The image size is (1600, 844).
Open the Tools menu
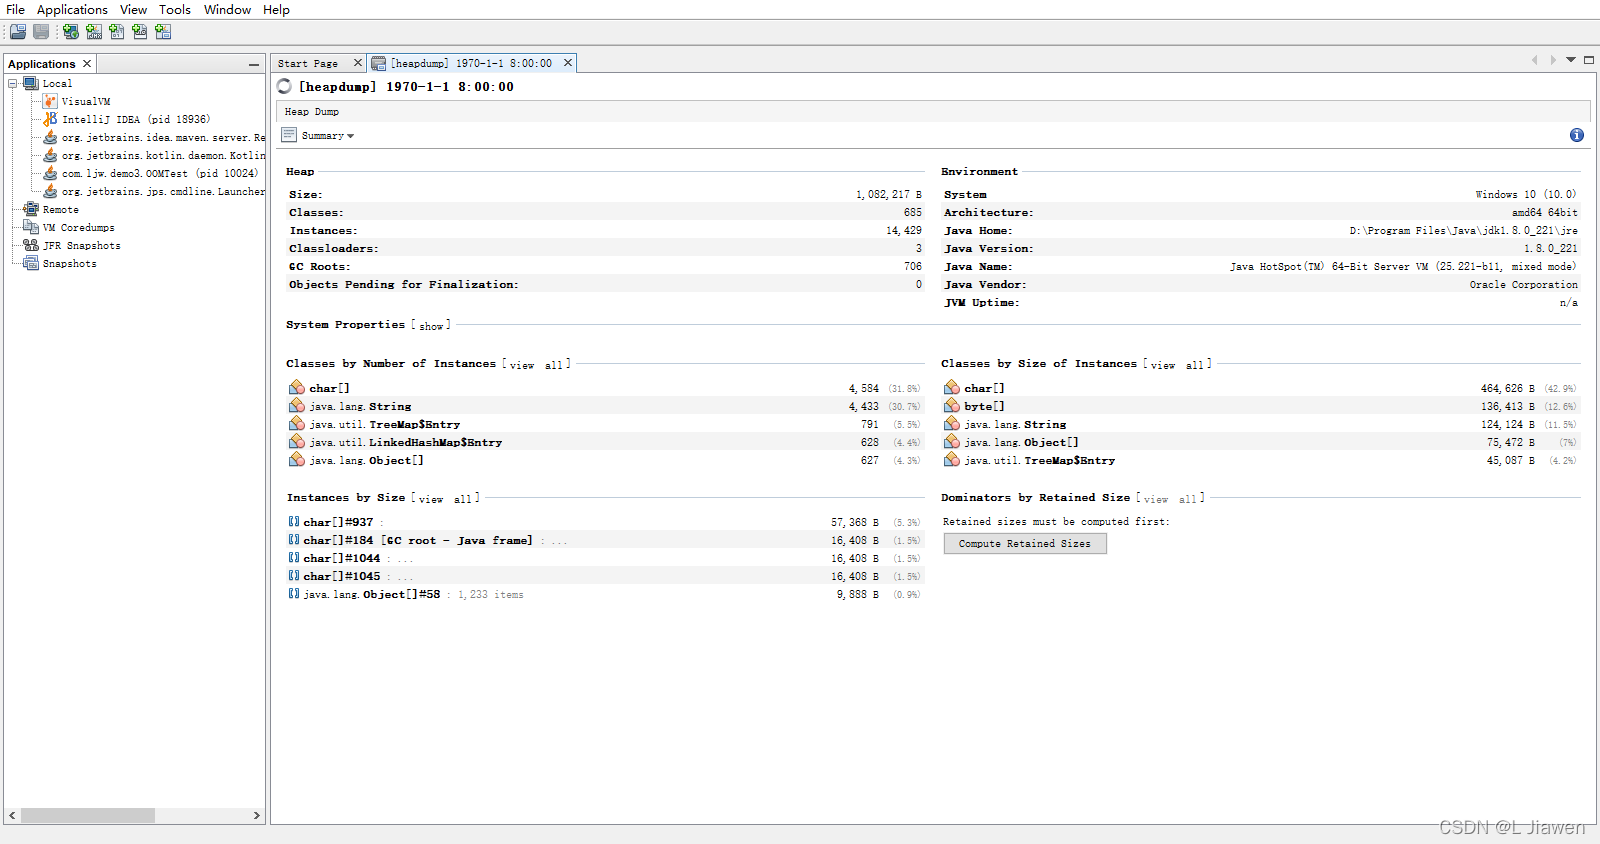[175, 9]
